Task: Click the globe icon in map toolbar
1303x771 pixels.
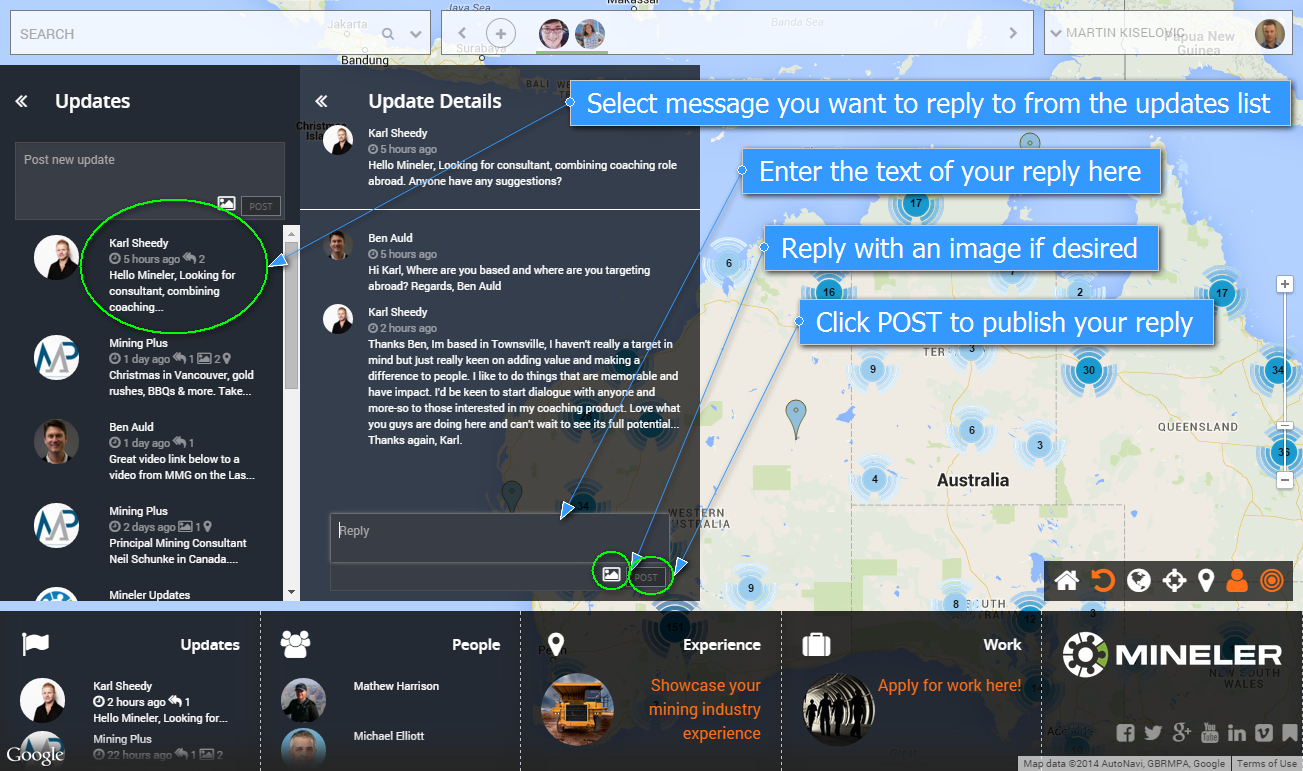Action: click(x=1139, y=581)
